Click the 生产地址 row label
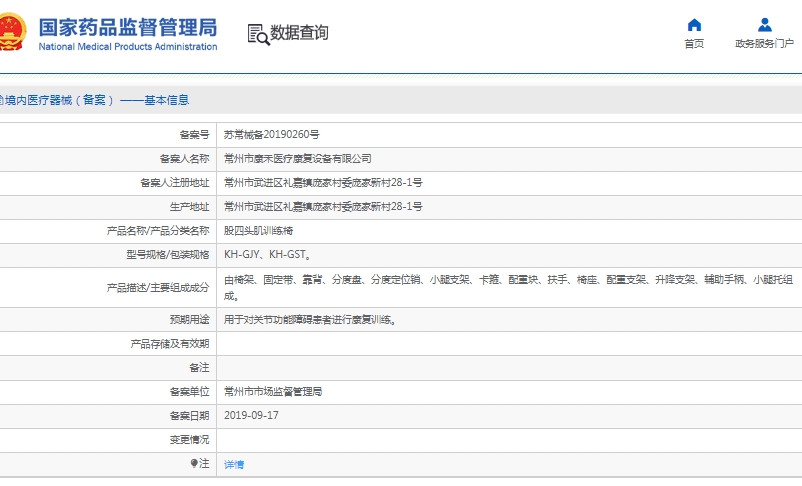Viewport: 802px width, 486px height. 190,207
